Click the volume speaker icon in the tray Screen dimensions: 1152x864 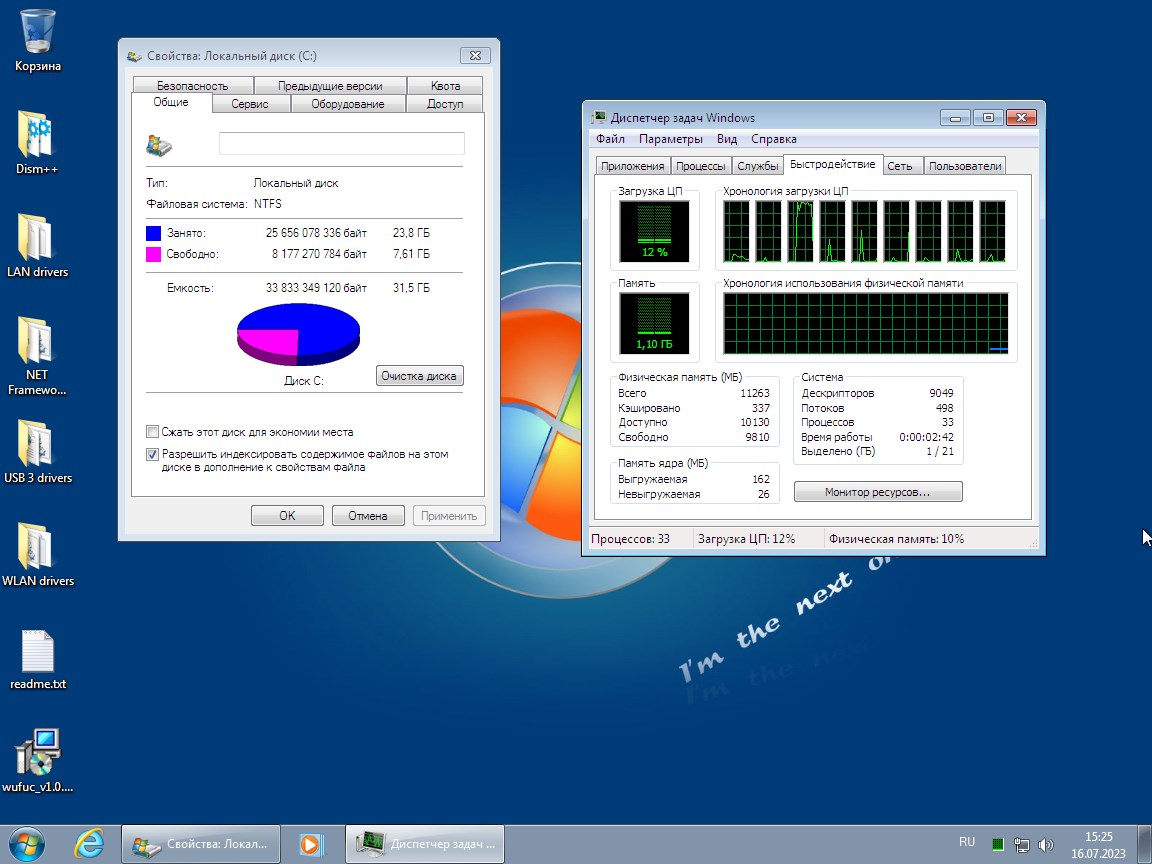pyautogui.click(x=1046, y=843)
